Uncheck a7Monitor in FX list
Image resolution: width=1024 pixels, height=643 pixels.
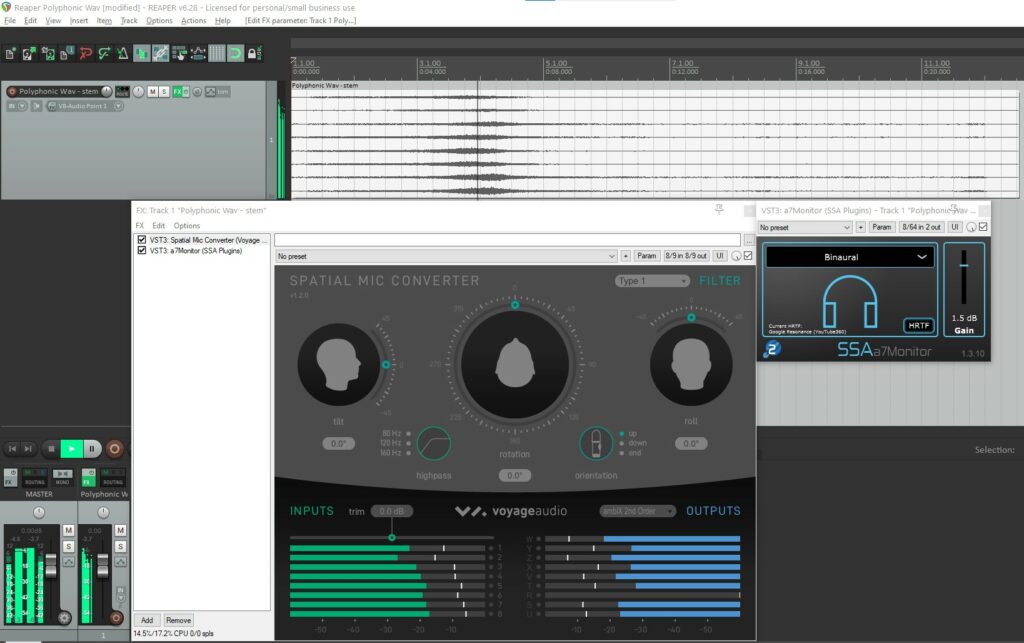[x=142, y=250]
